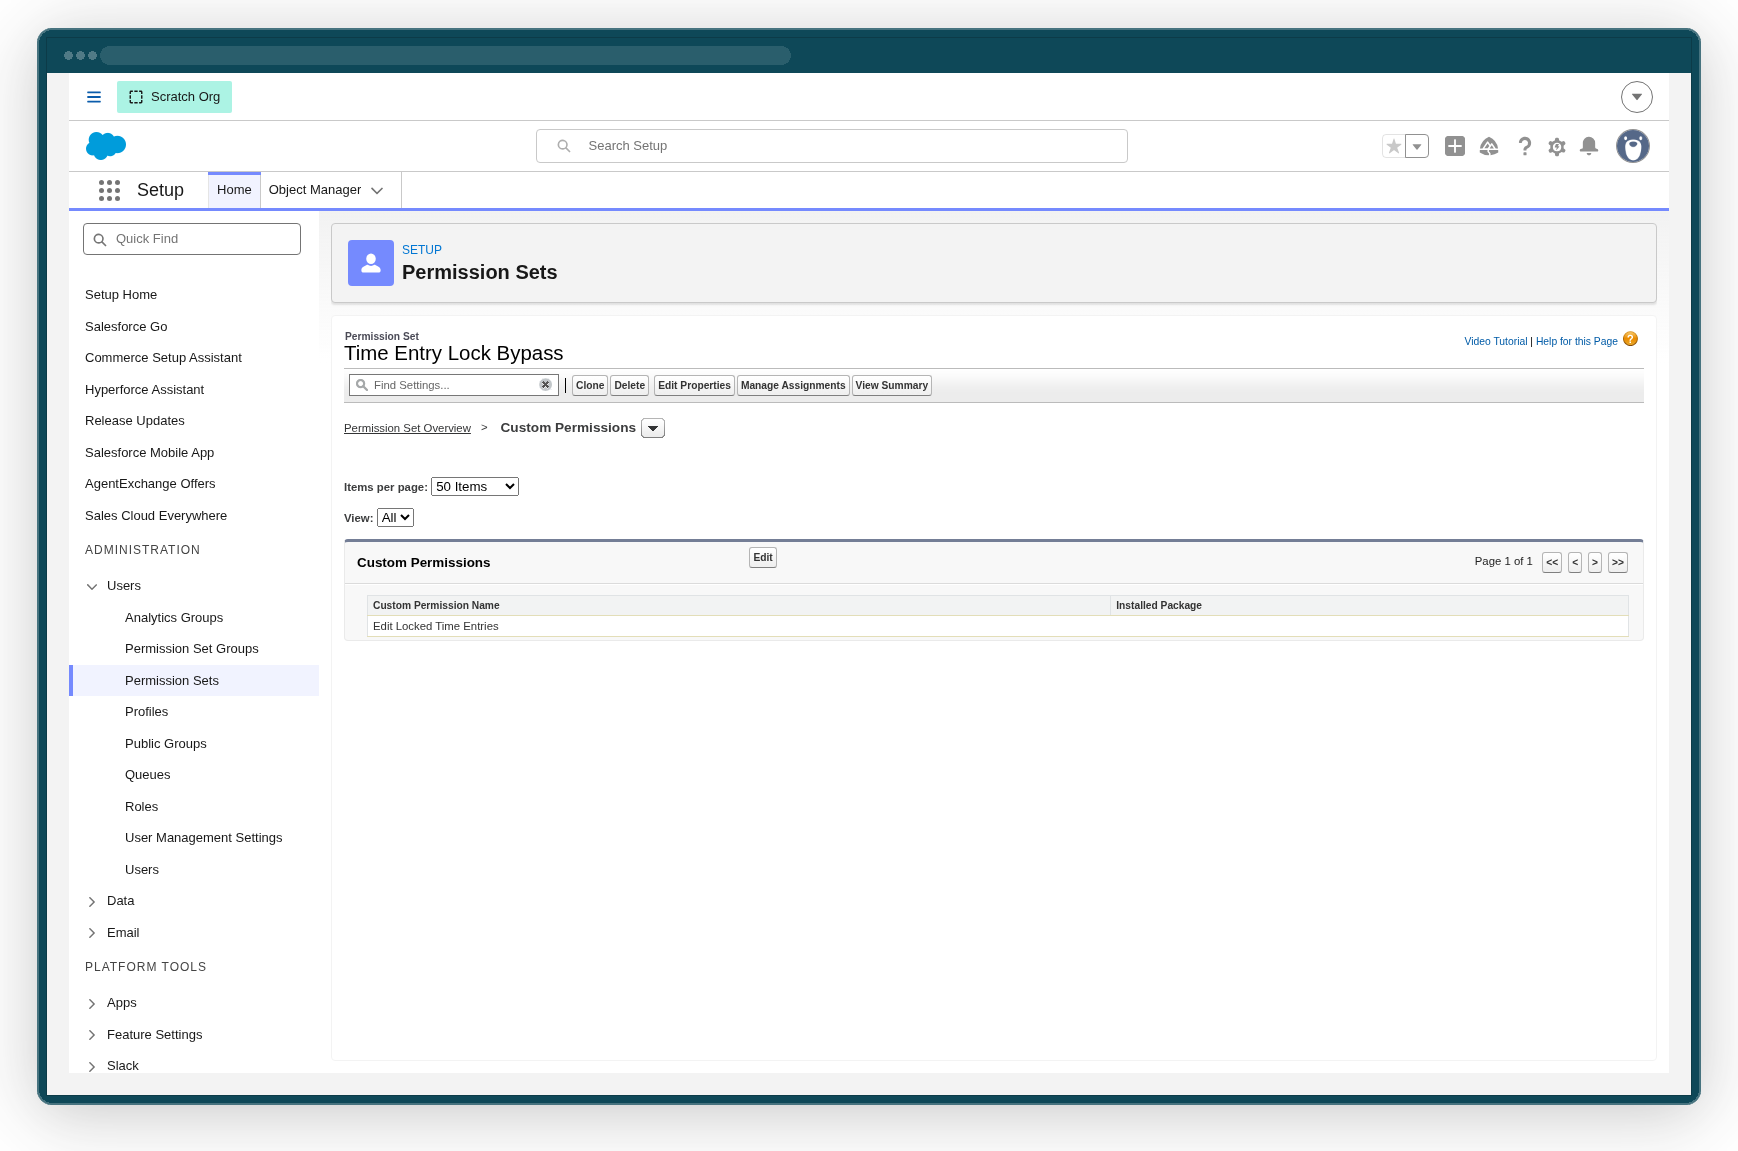Switch to the Home tab
The width and height of the screenshot is (1738, 1151).
pos(234,190)
